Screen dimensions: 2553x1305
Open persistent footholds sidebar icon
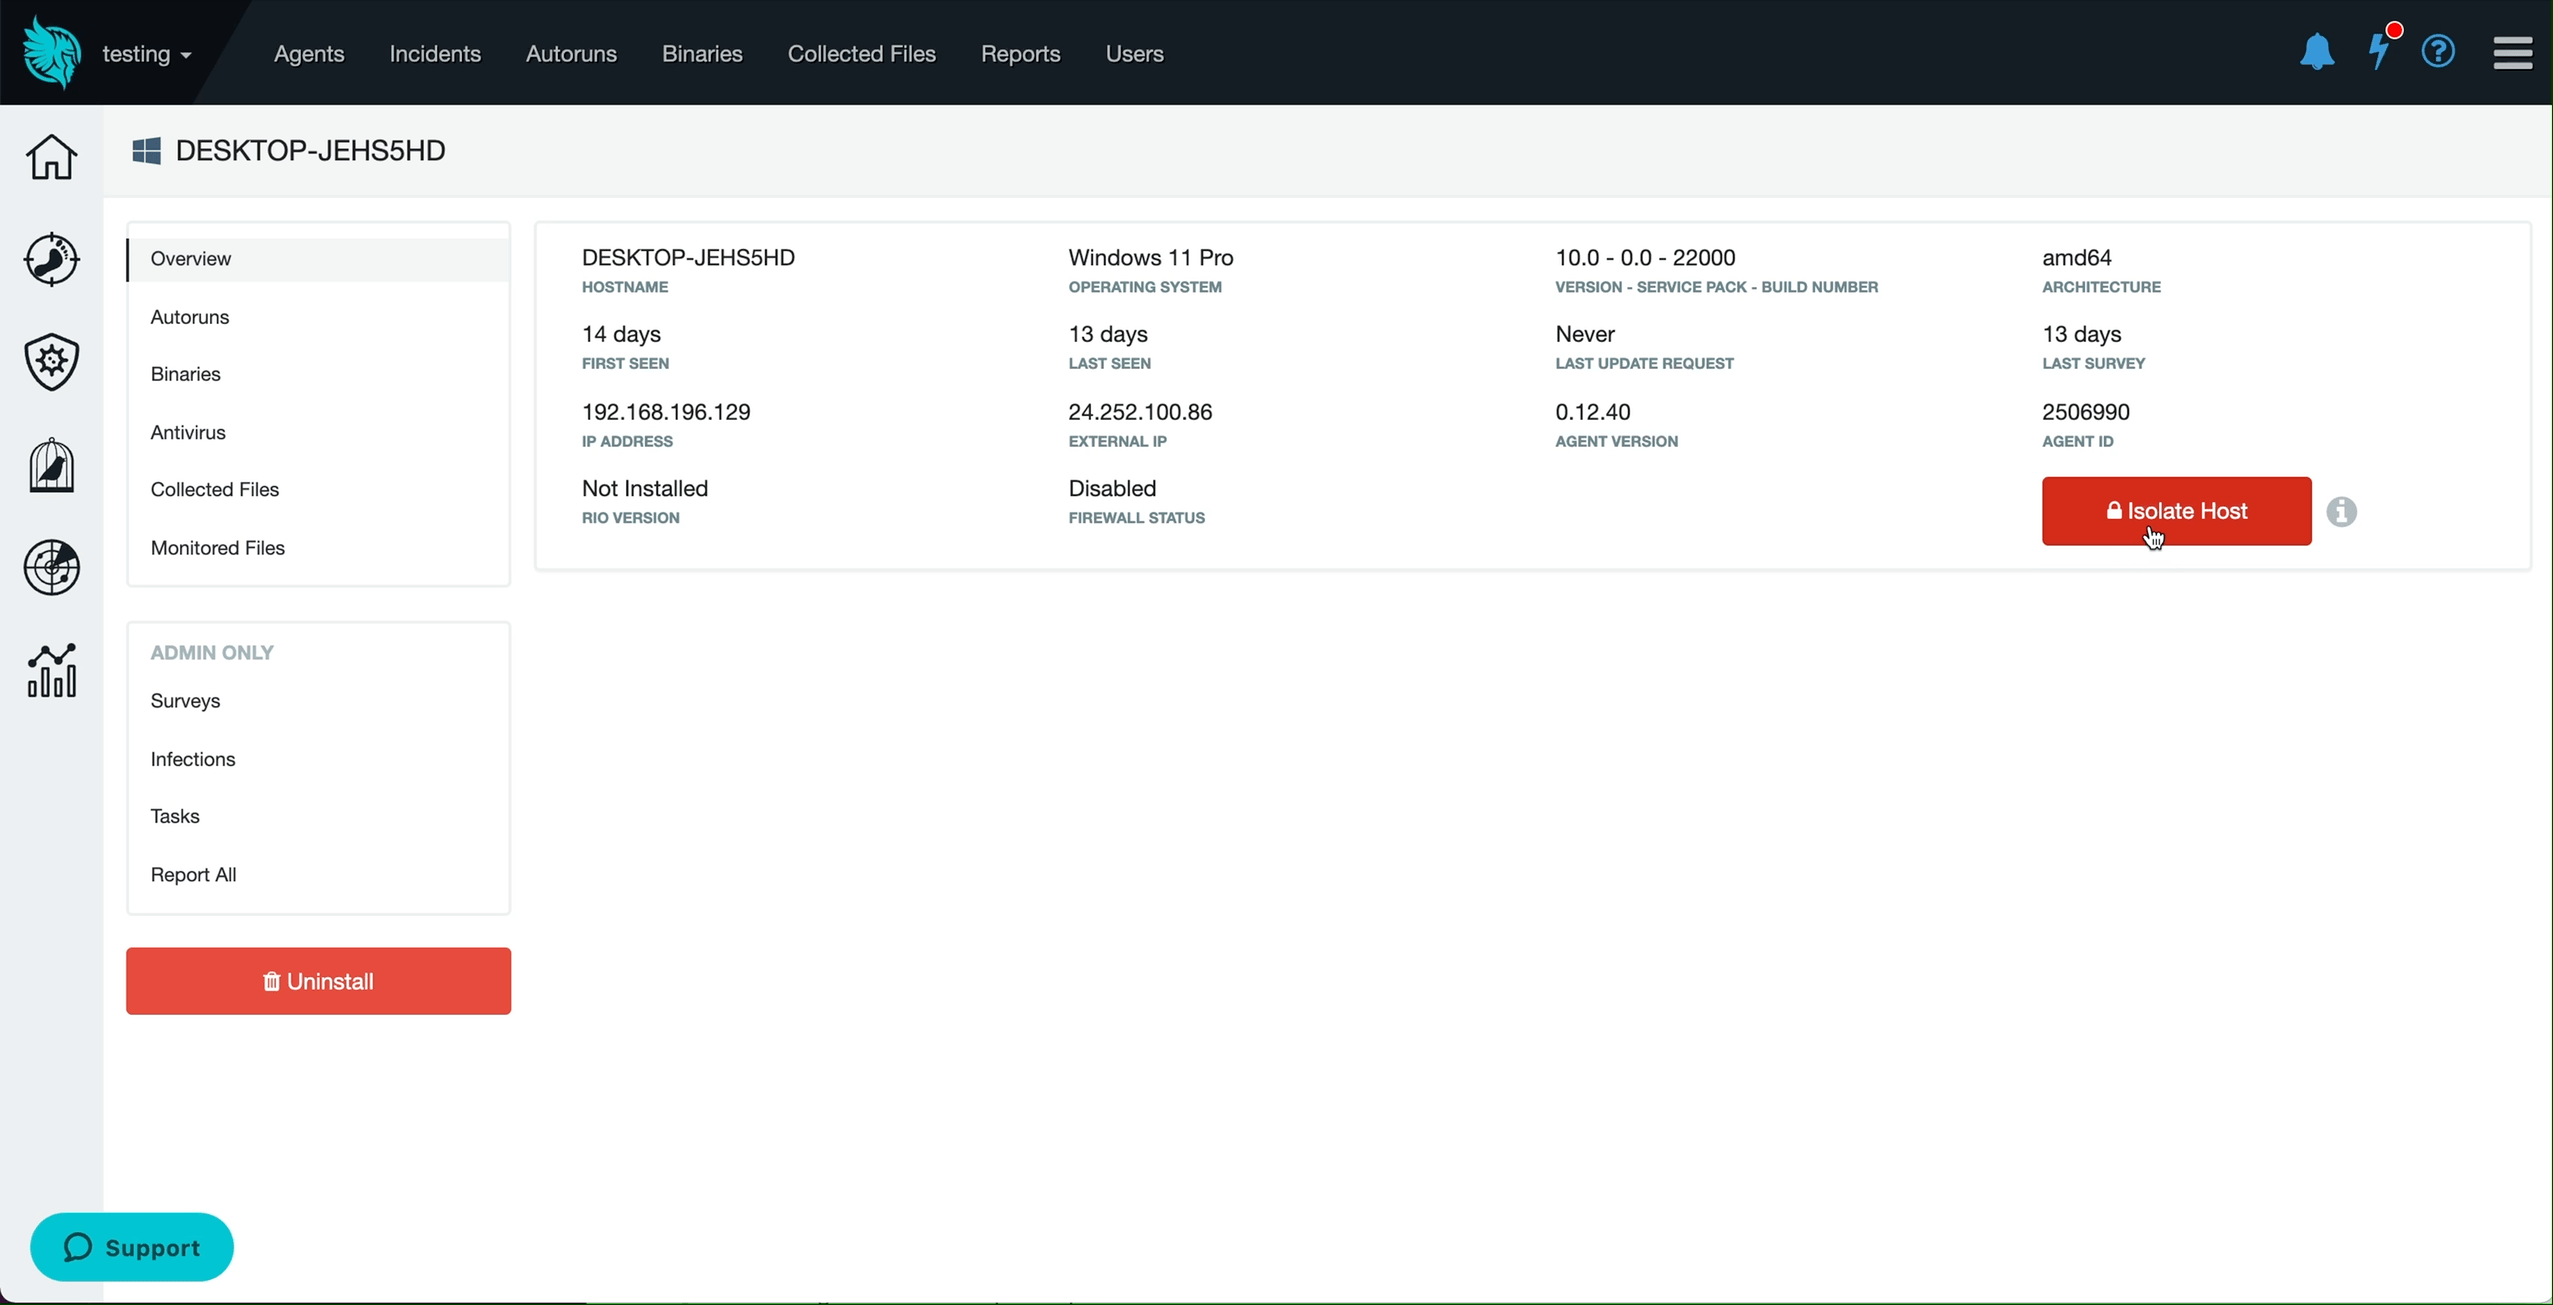tap(51, 260)
